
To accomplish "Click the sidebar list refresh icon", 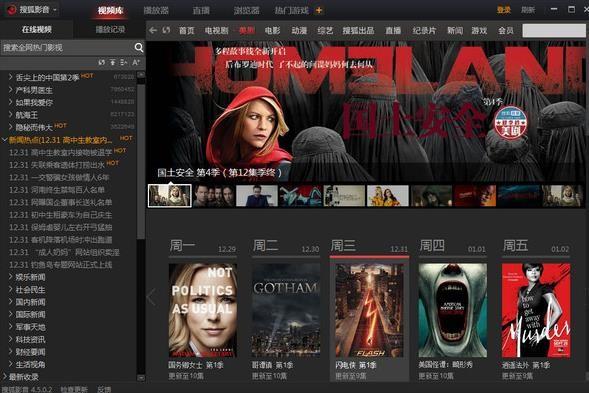I will pos(101,62).
